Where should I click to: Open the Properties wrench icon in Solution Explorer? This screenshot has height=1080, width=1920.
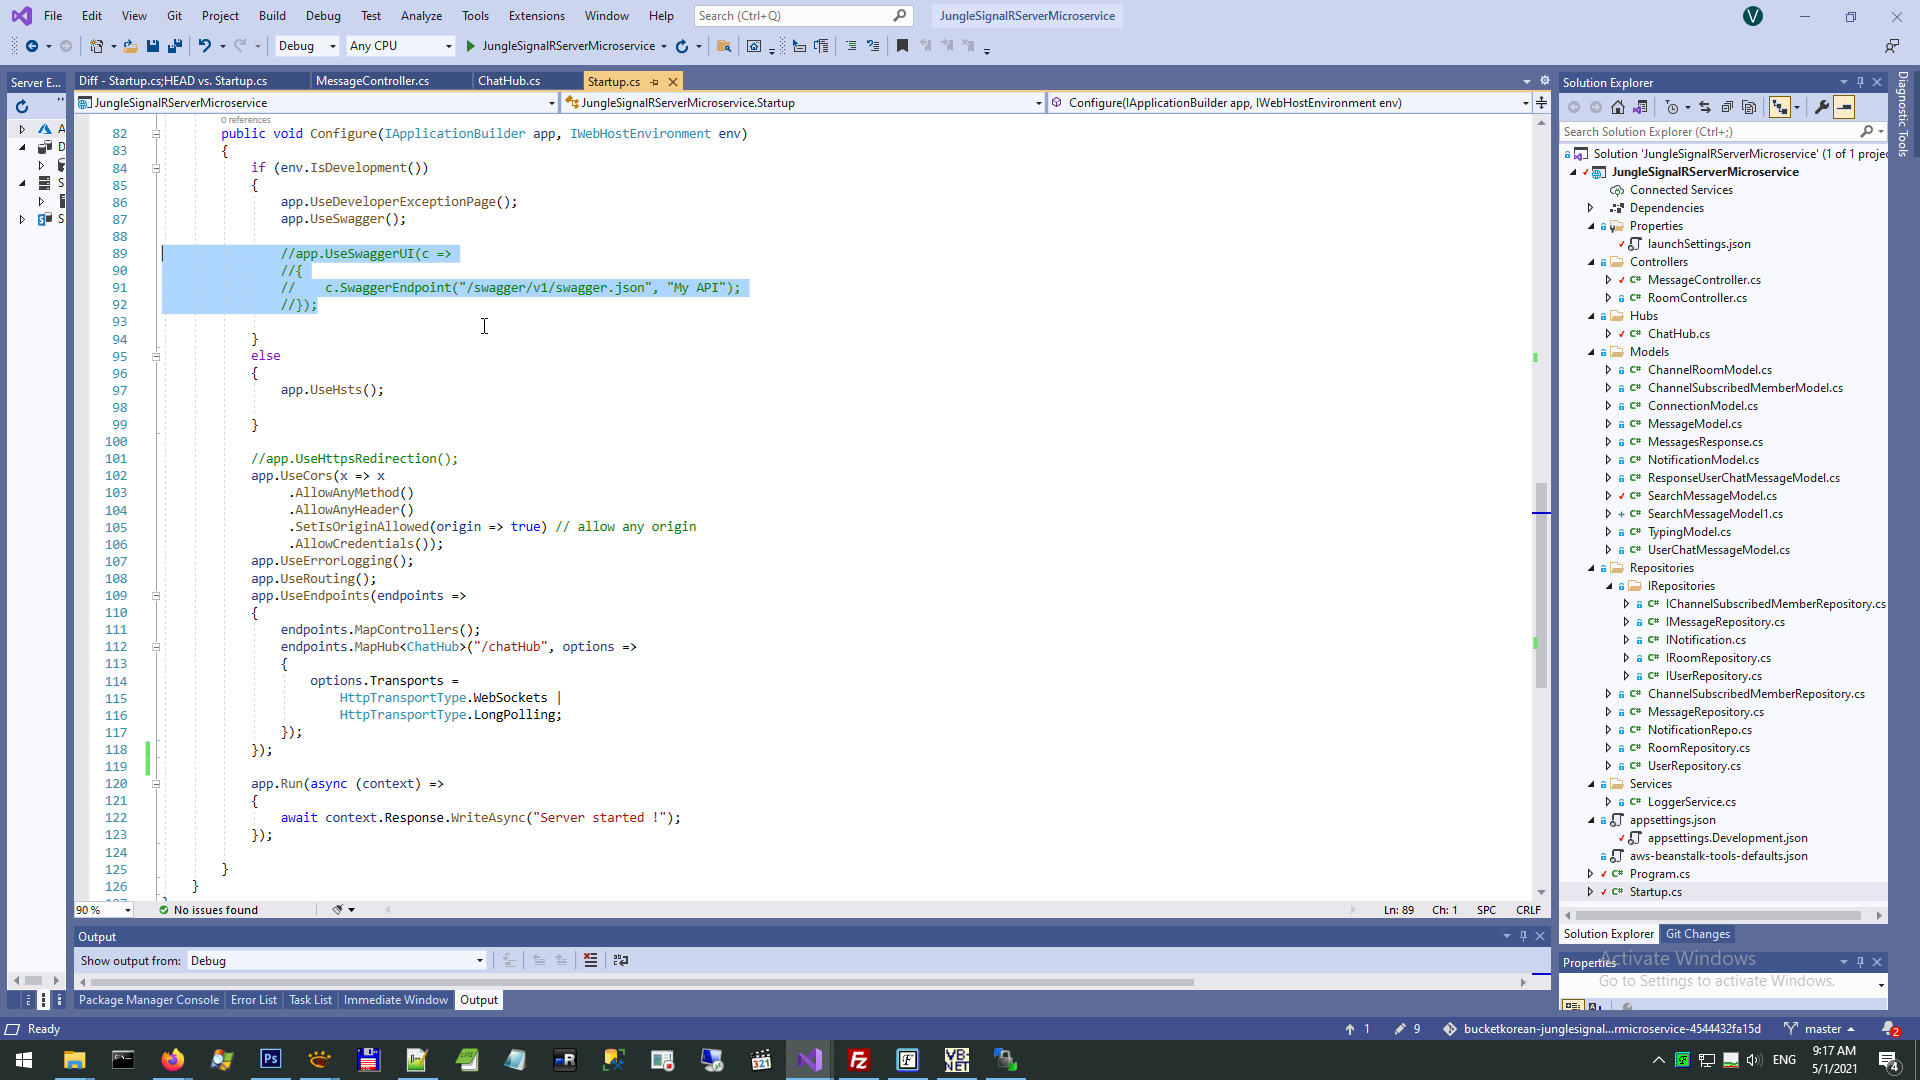(x=1822, y=107)
